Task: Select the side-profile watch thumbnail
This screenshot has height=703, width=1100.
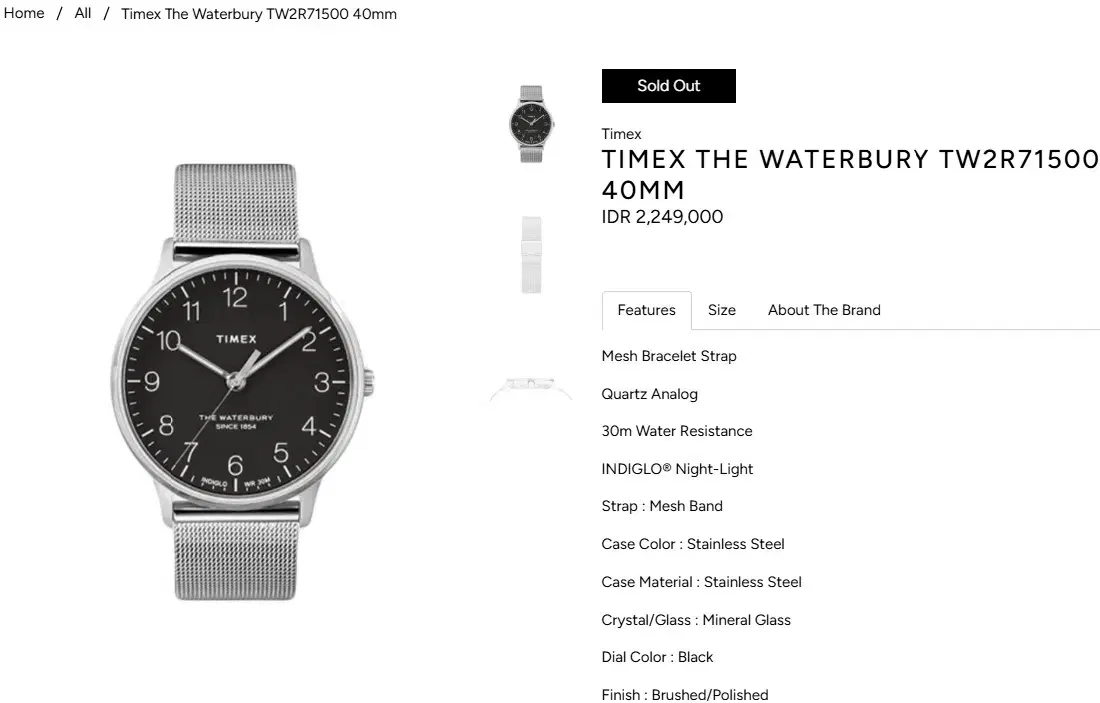Action: pos(531,388)
